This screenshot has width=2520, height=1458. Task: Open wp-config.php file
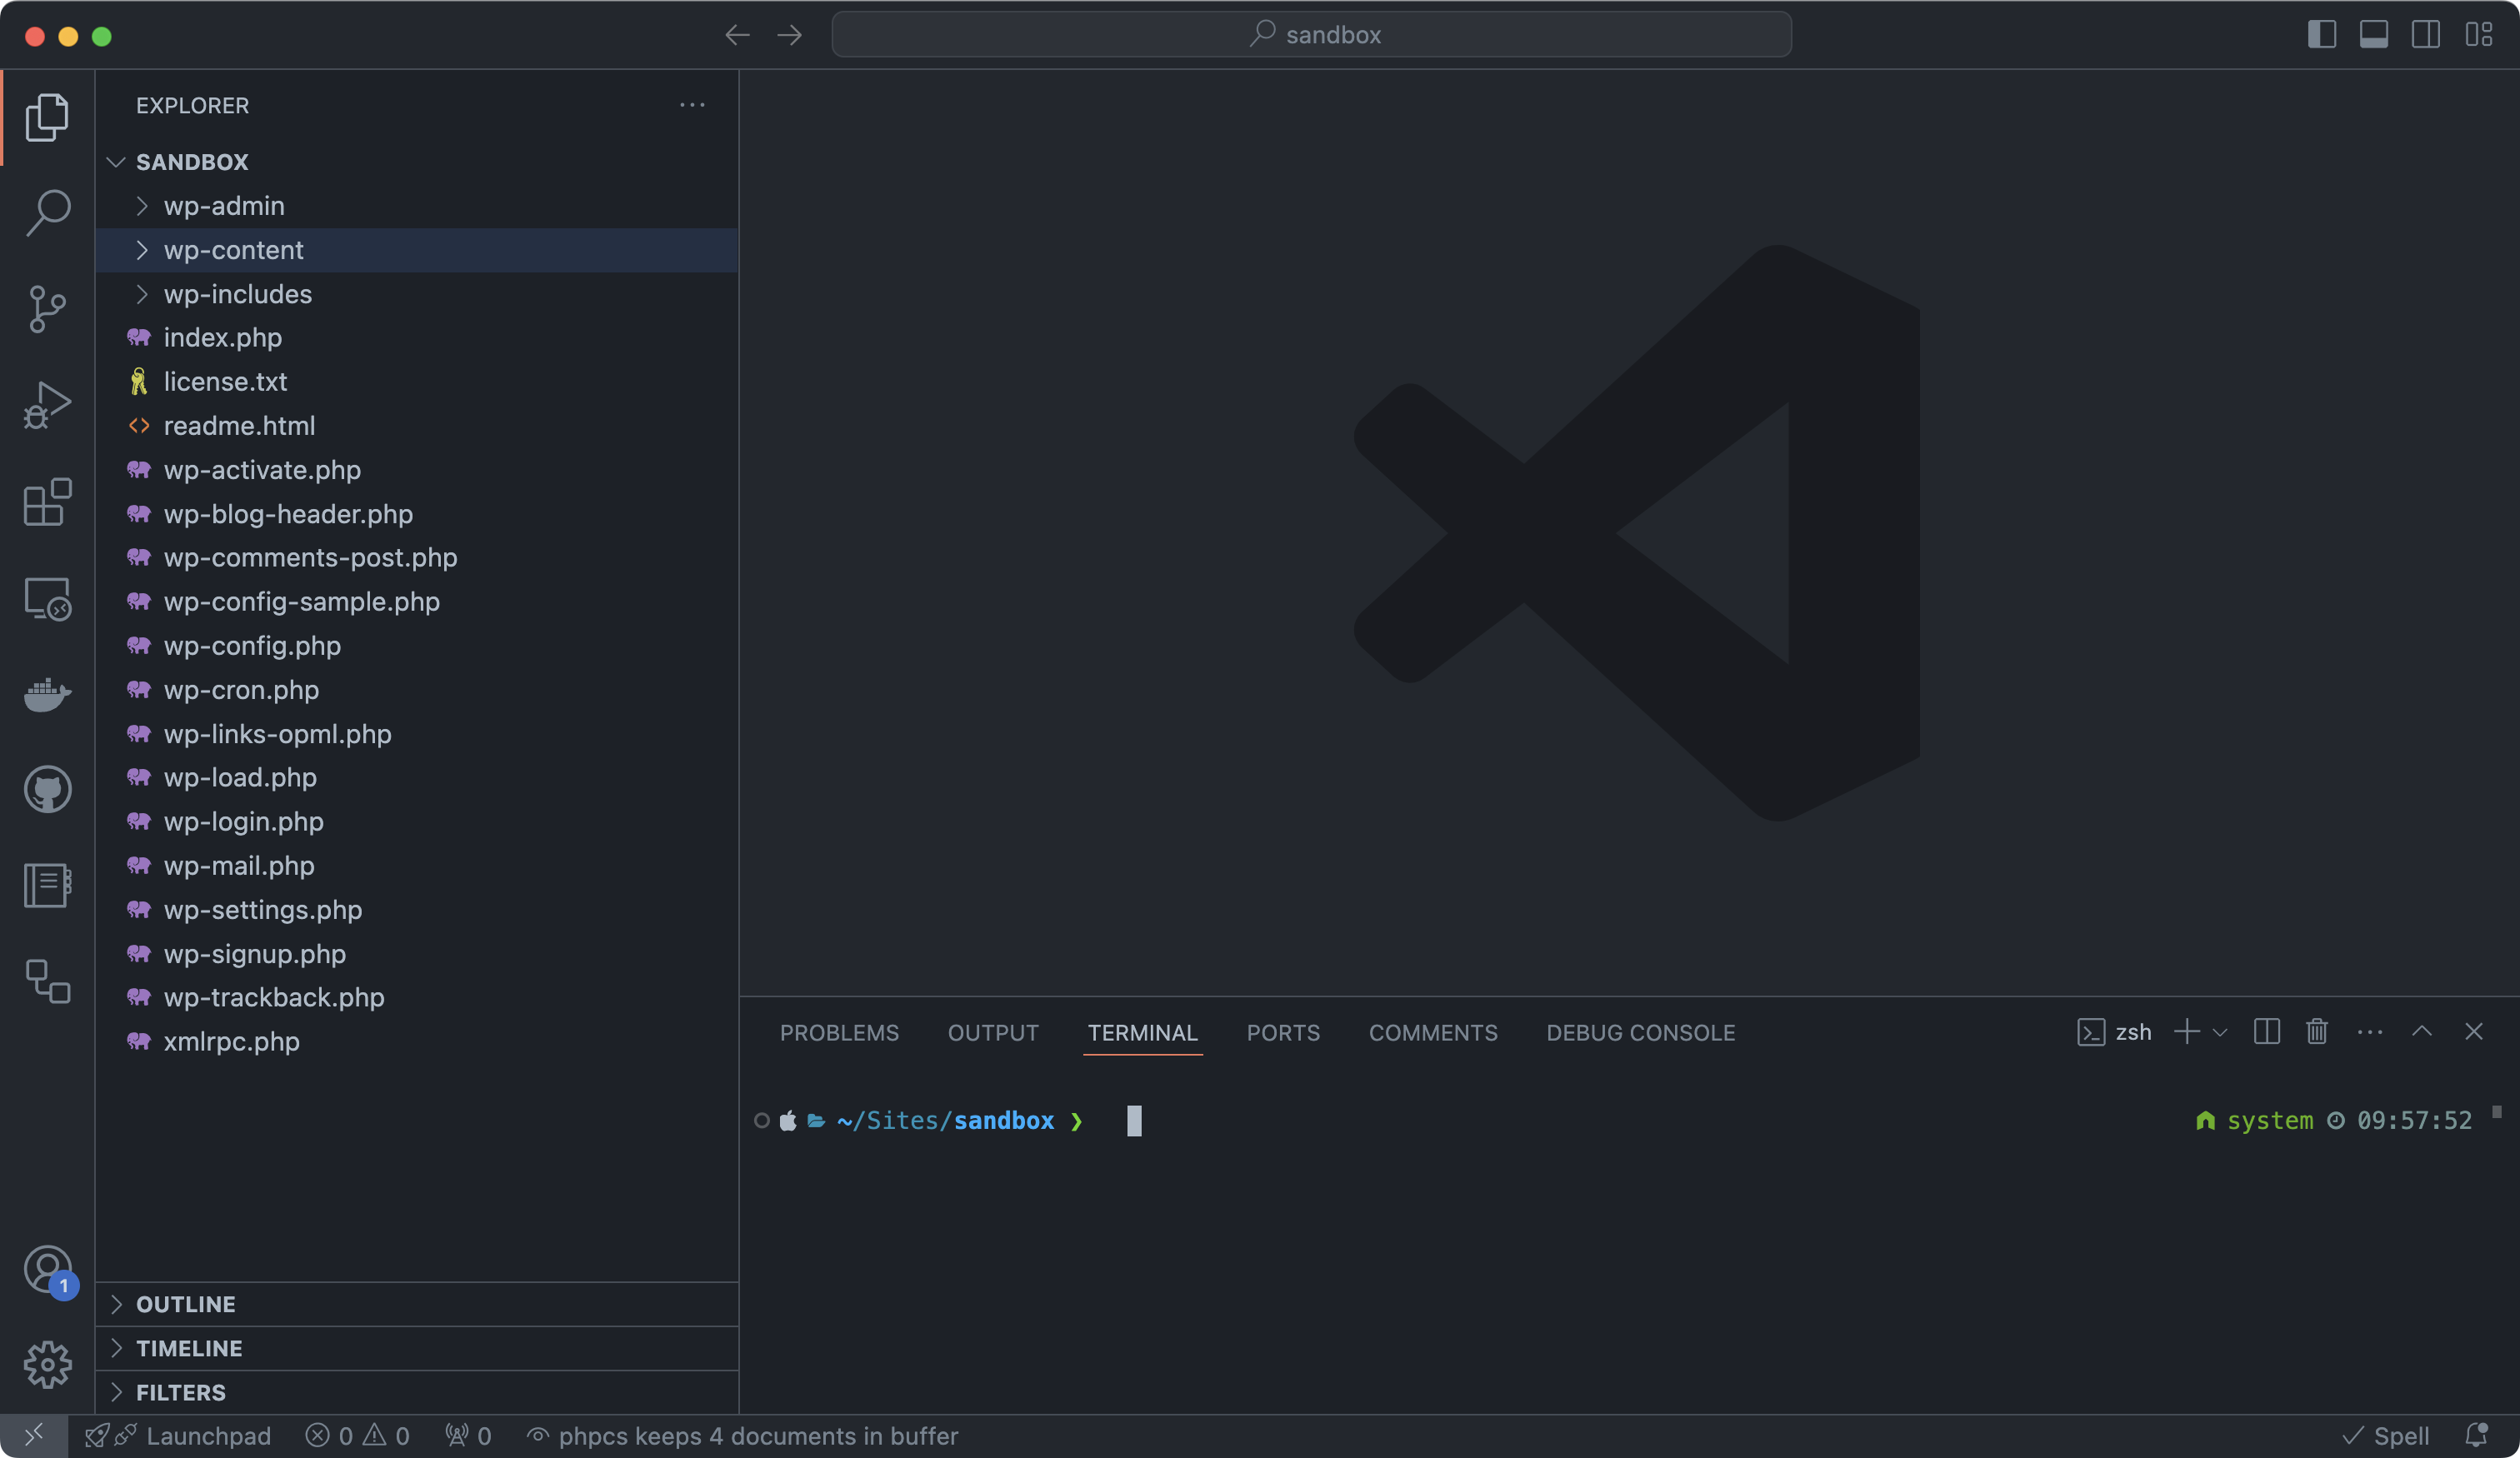click(417, 646)
